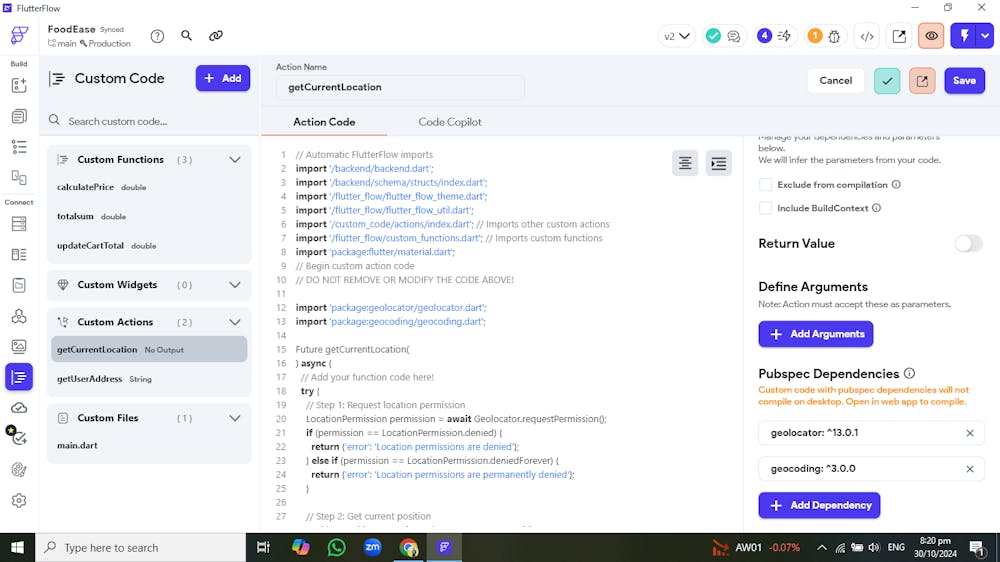
Task: Click the Pubspec Dependencies info icon
Action: click(x=909, y=373)
